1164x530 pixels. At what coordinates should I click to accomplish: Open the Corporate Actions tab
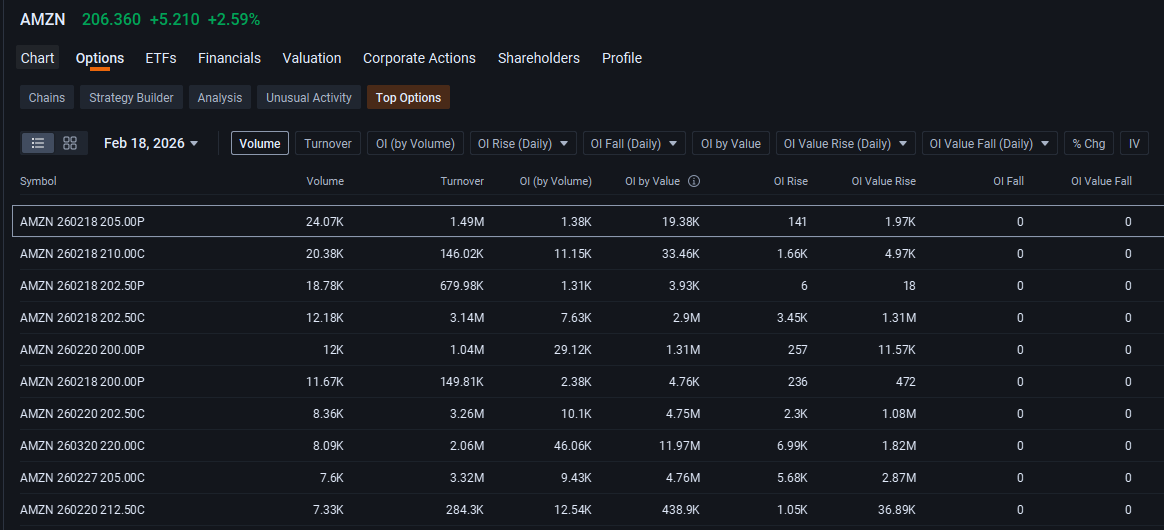tap(419, 58)
